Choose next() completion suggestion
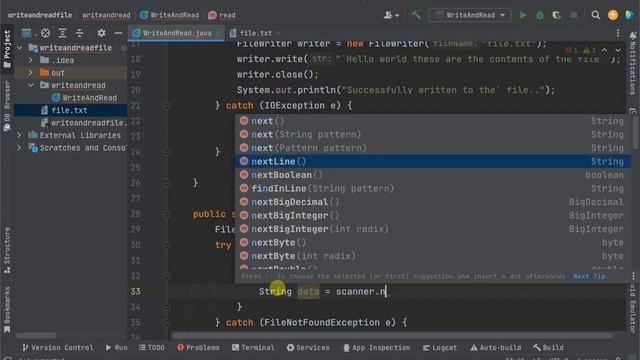Viewport: 640px width, 360px height. 433,121
